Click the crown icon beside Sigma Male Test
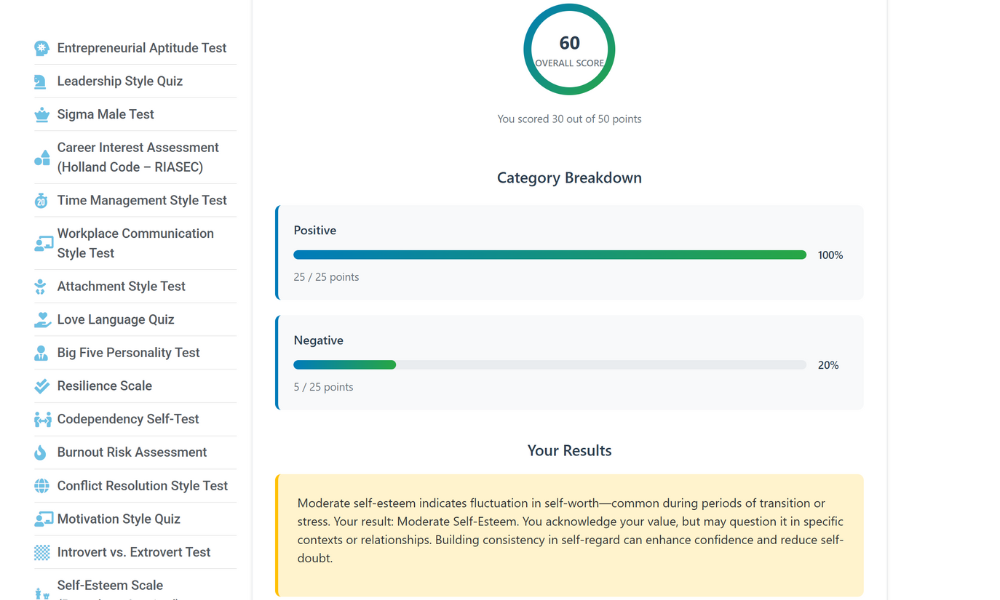 pyautogui.click(x=41, y=114)
